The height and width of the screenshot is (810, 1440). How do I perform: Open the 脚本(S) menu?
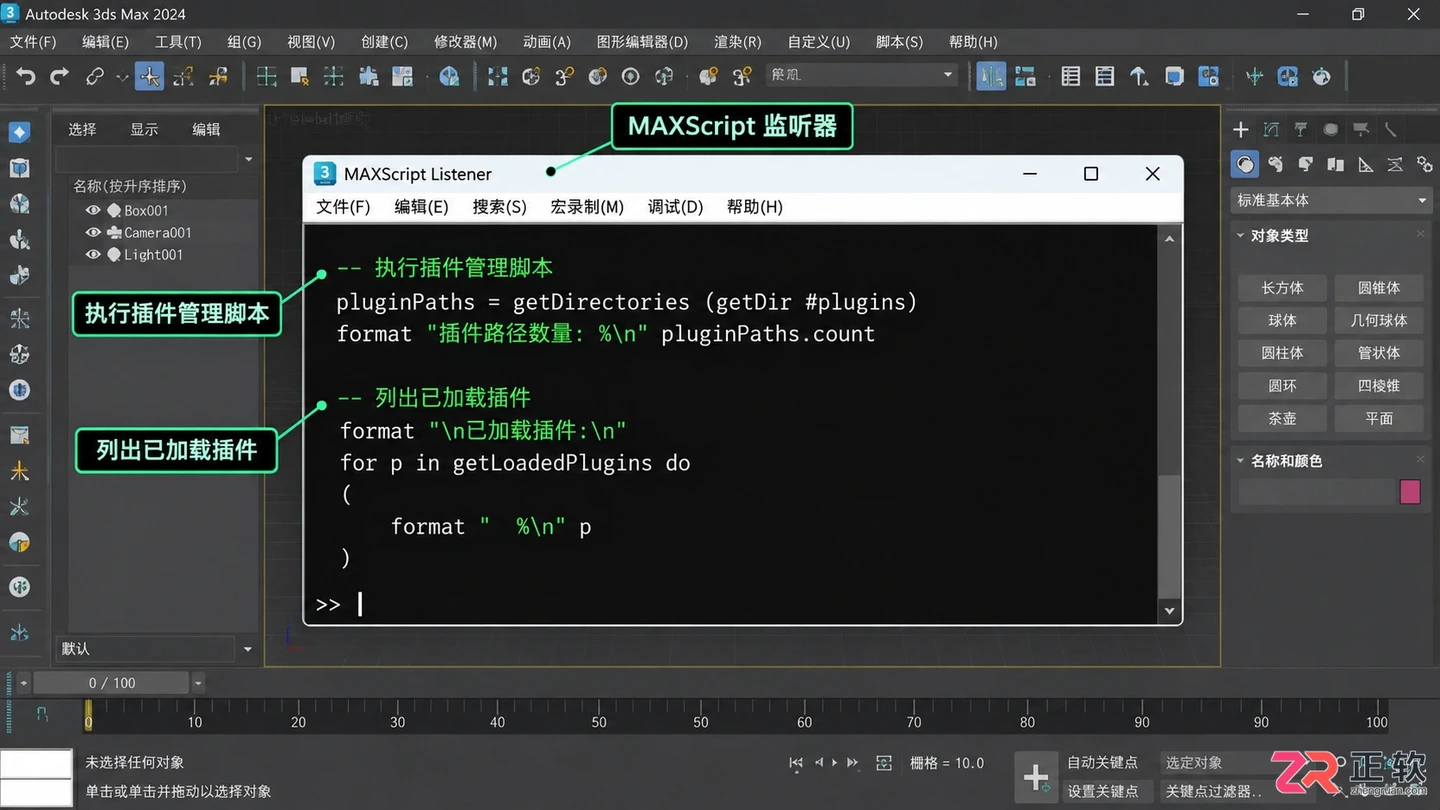tap(899, 42)
